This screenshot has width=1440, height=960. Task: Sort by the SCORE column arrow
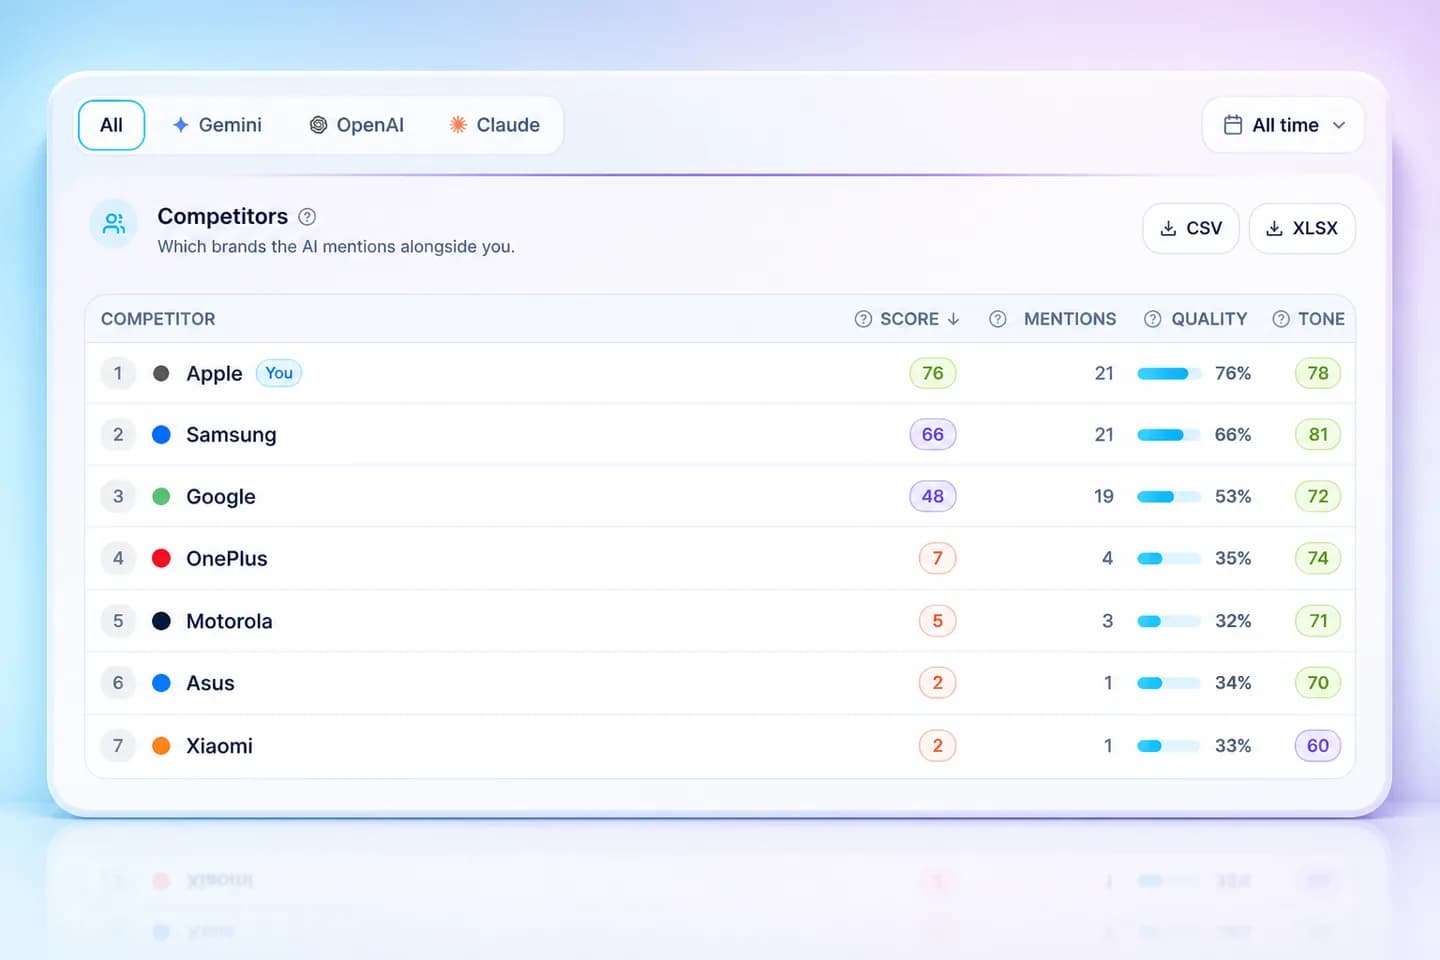click(x=953, y=319)
